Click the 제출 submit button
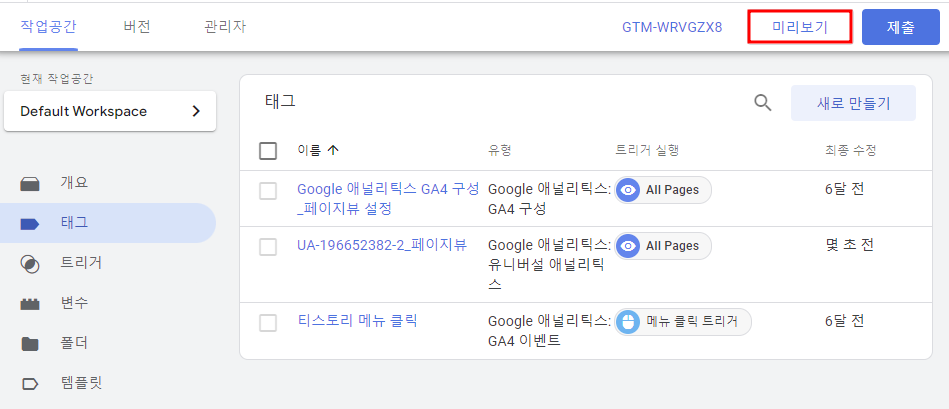Image resolution: width=949 pixels, height=409 pixels. [901, 27]
